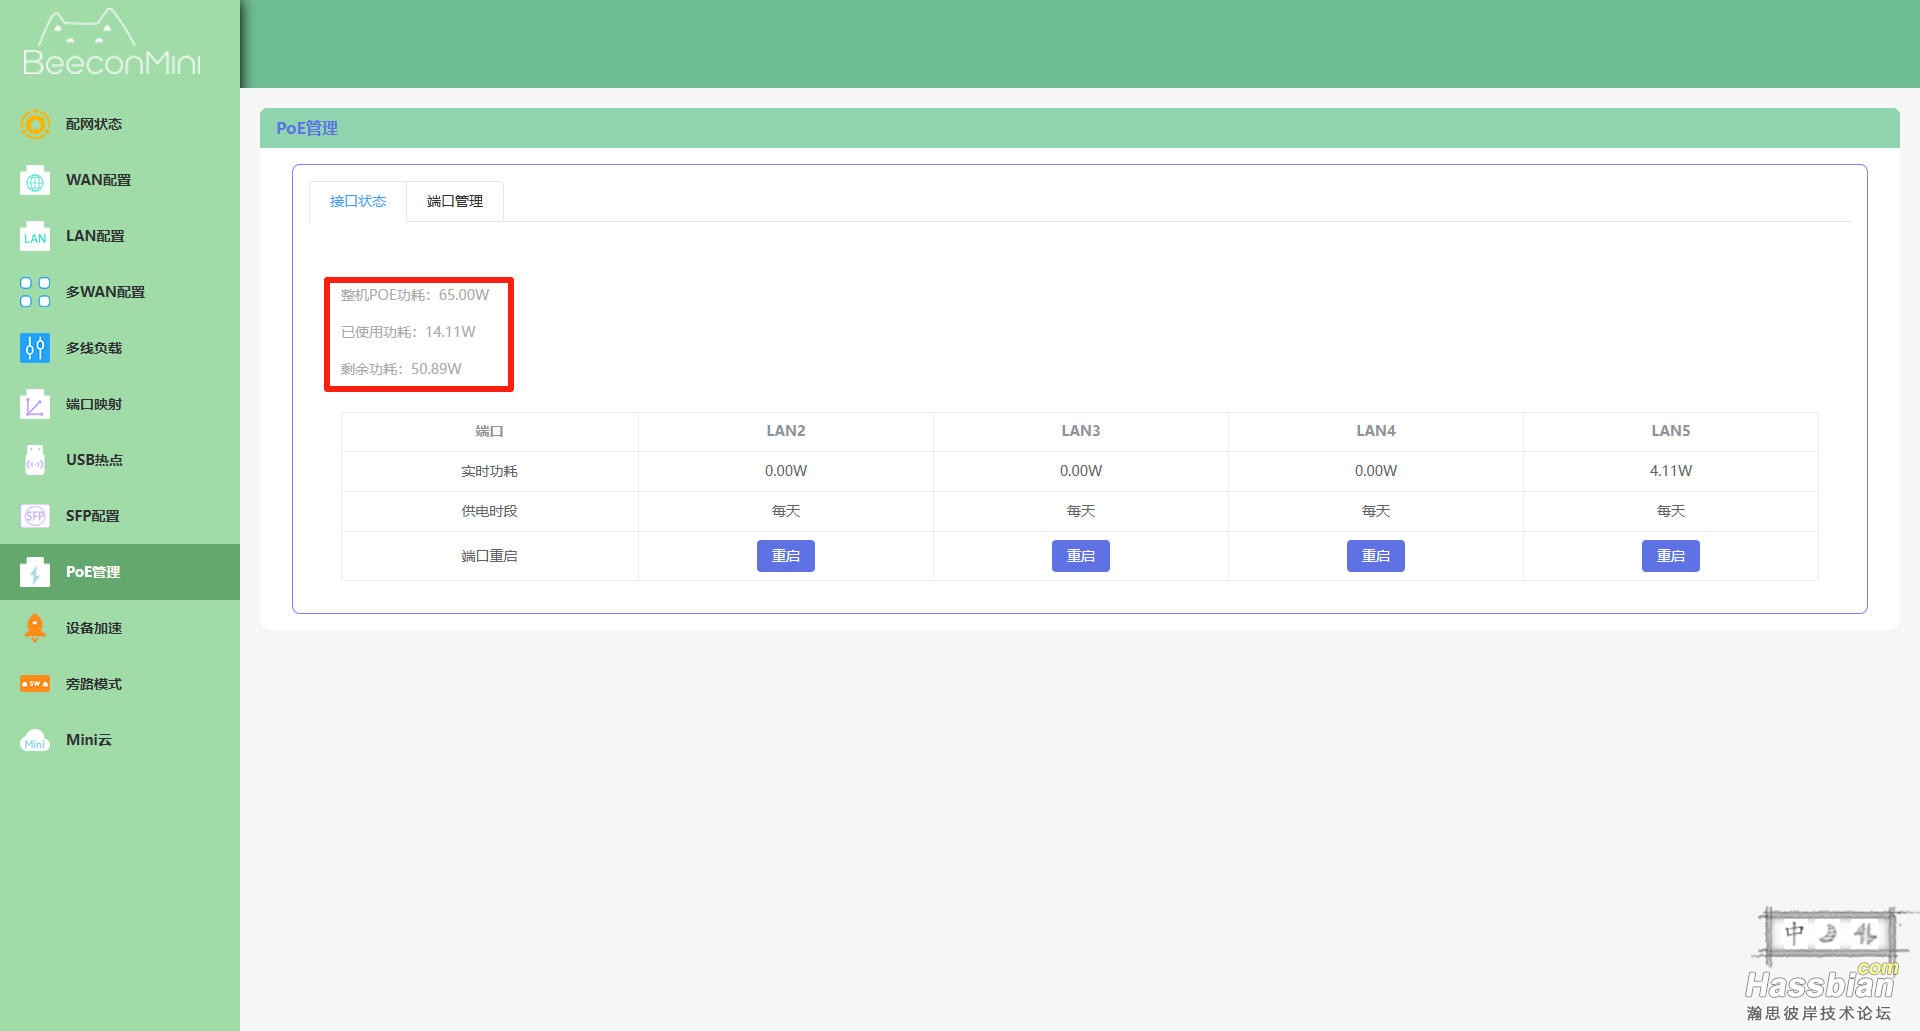Screen dimensions: 1920x1031
Task: Click the PoE管理 lightning icon
Action: [x=35, y=572]
